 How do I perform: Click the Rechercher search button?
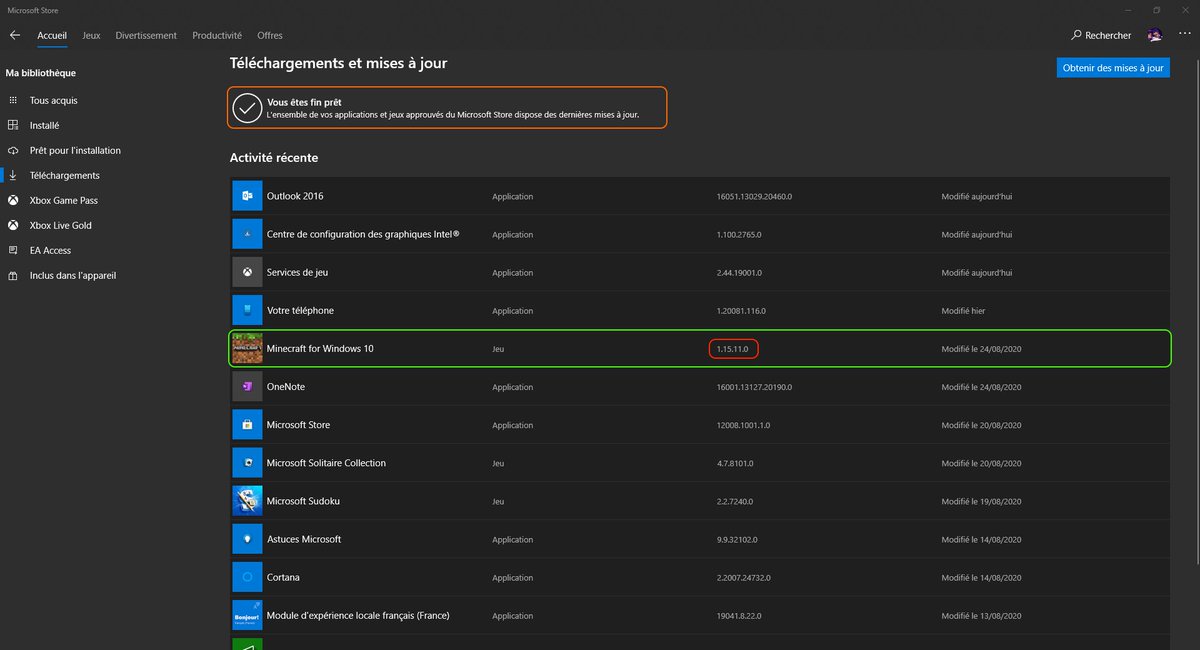pos(1102,35)
